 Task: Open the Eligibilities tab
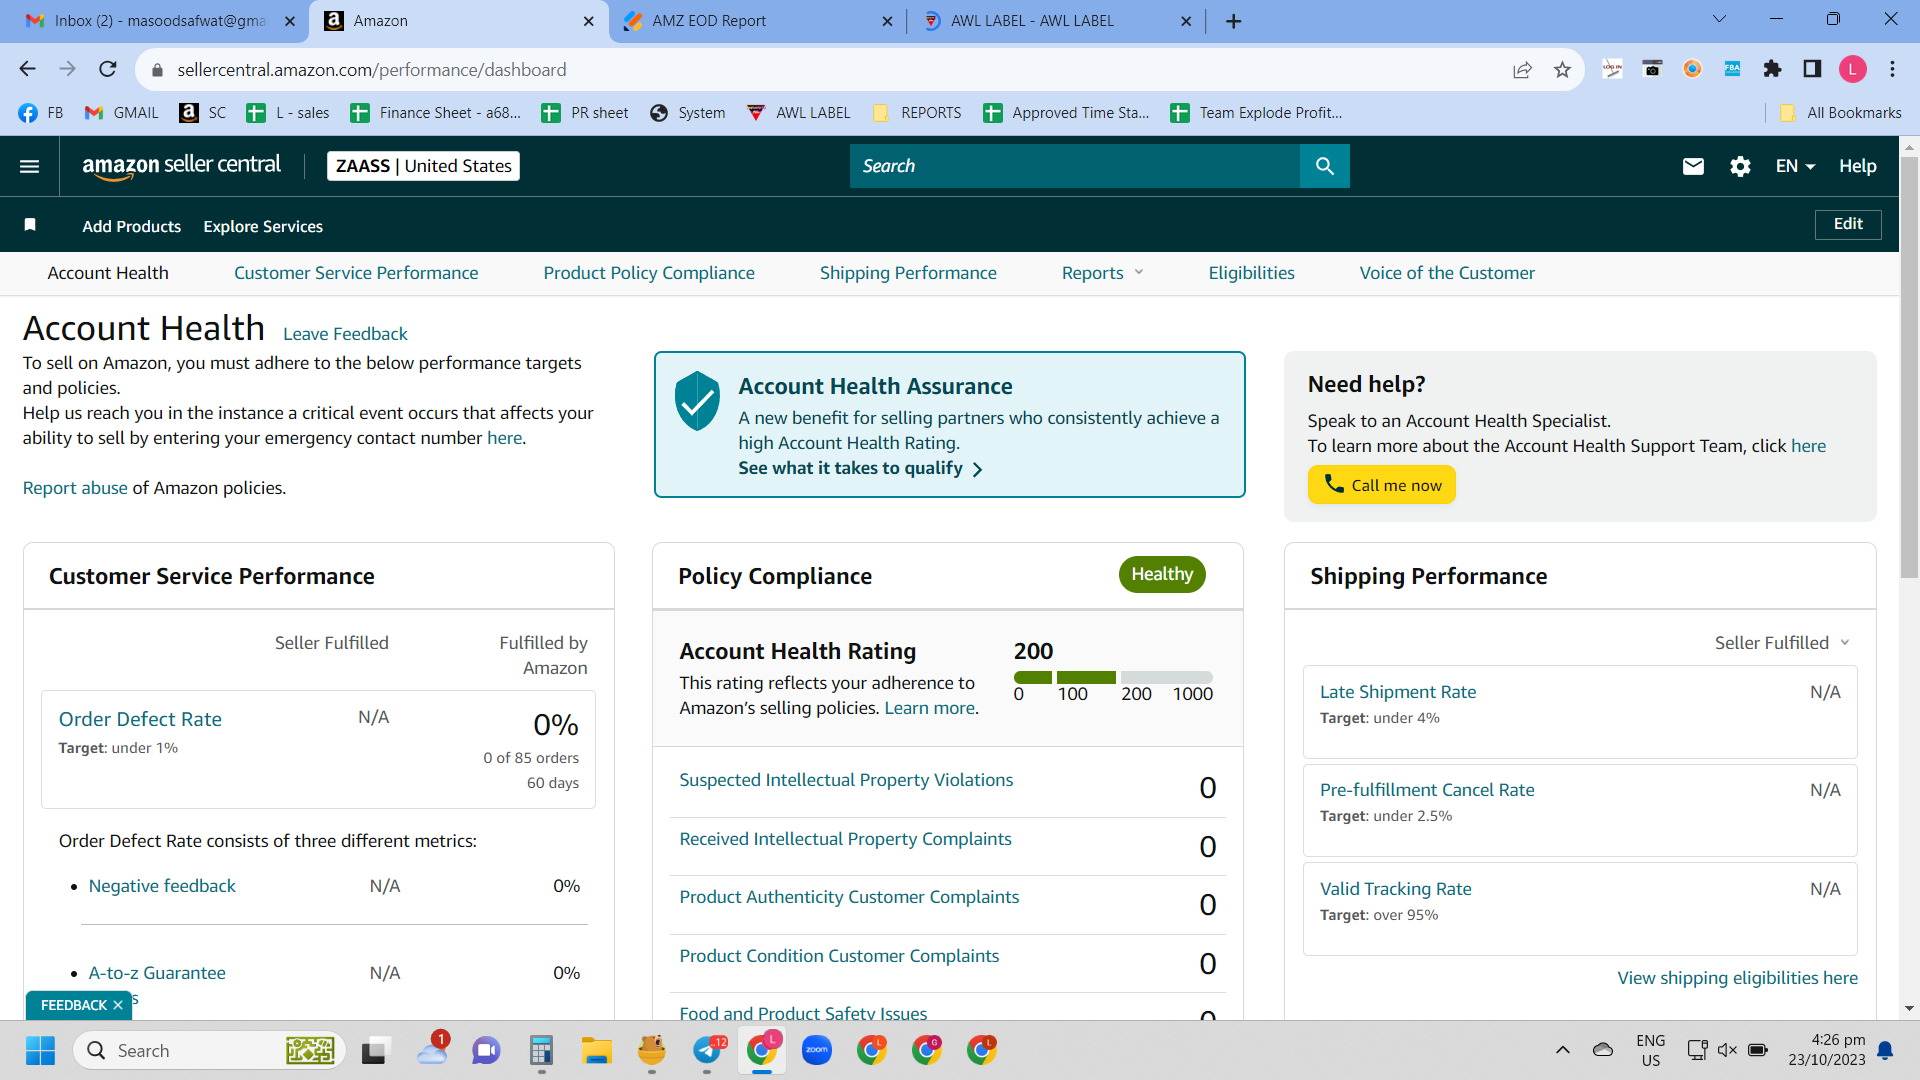pyautogui.click(x=1251, y=273)
